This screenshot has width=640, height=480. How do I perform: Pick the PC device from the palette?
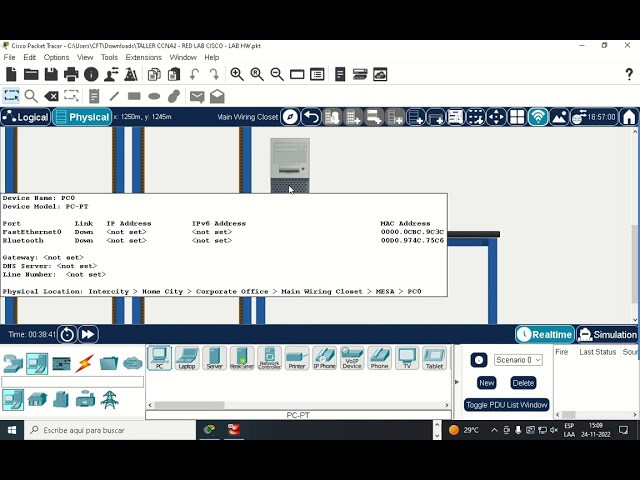[x=160, y=358]
